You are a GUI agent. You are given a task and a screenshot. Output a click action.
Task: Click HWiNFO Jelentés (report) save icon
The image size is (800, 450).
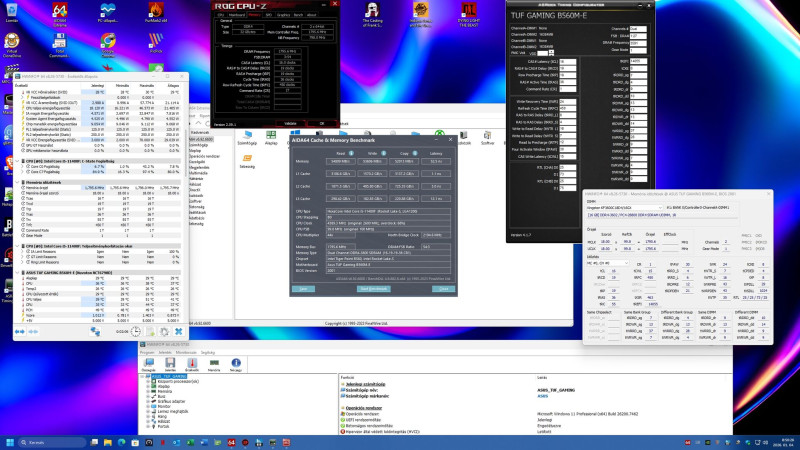point(170,364)
